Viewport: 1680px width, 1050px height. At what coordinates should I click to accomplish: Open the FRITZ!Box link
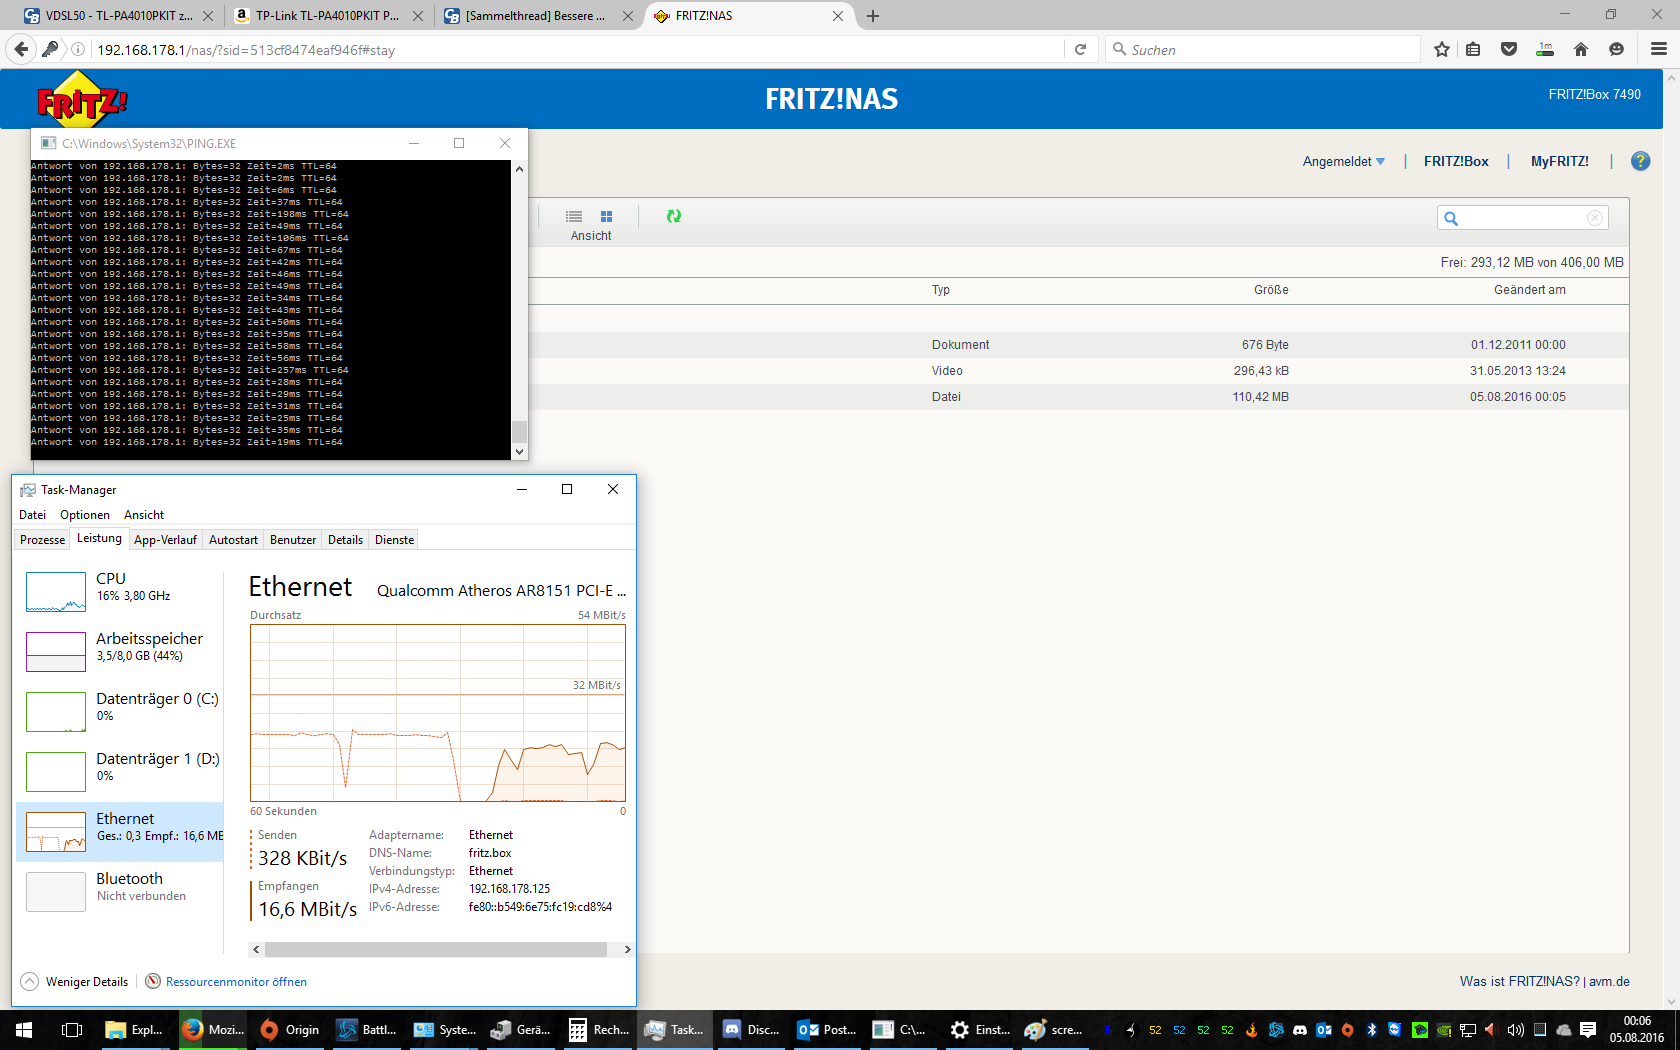coord(1456,161)
